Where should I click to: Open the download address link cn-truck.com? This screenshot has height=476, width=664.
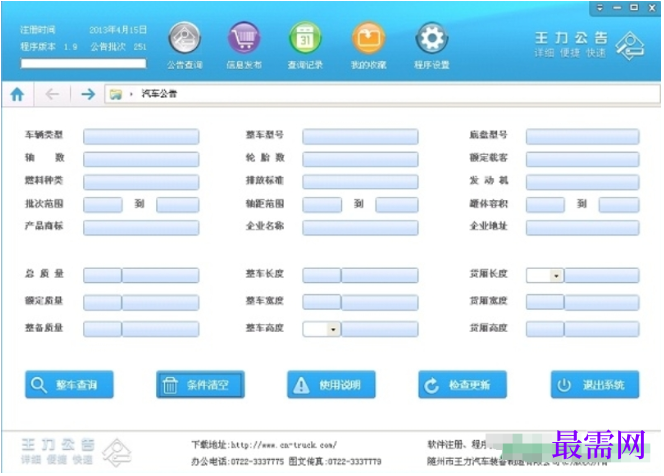pos(284,445)
